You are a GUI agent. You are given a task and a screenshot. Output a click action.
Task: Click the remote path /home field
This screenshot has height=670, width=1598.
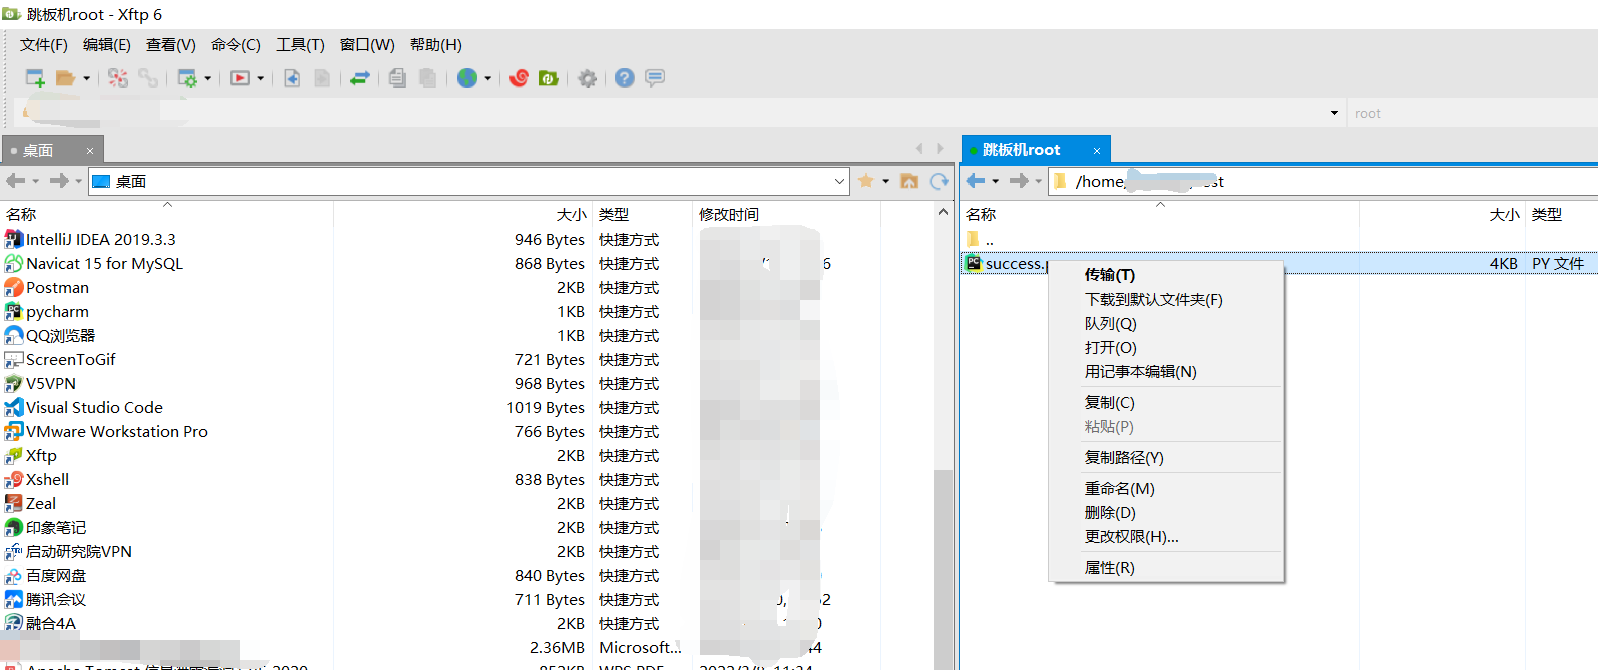(x=1322, y=181)
